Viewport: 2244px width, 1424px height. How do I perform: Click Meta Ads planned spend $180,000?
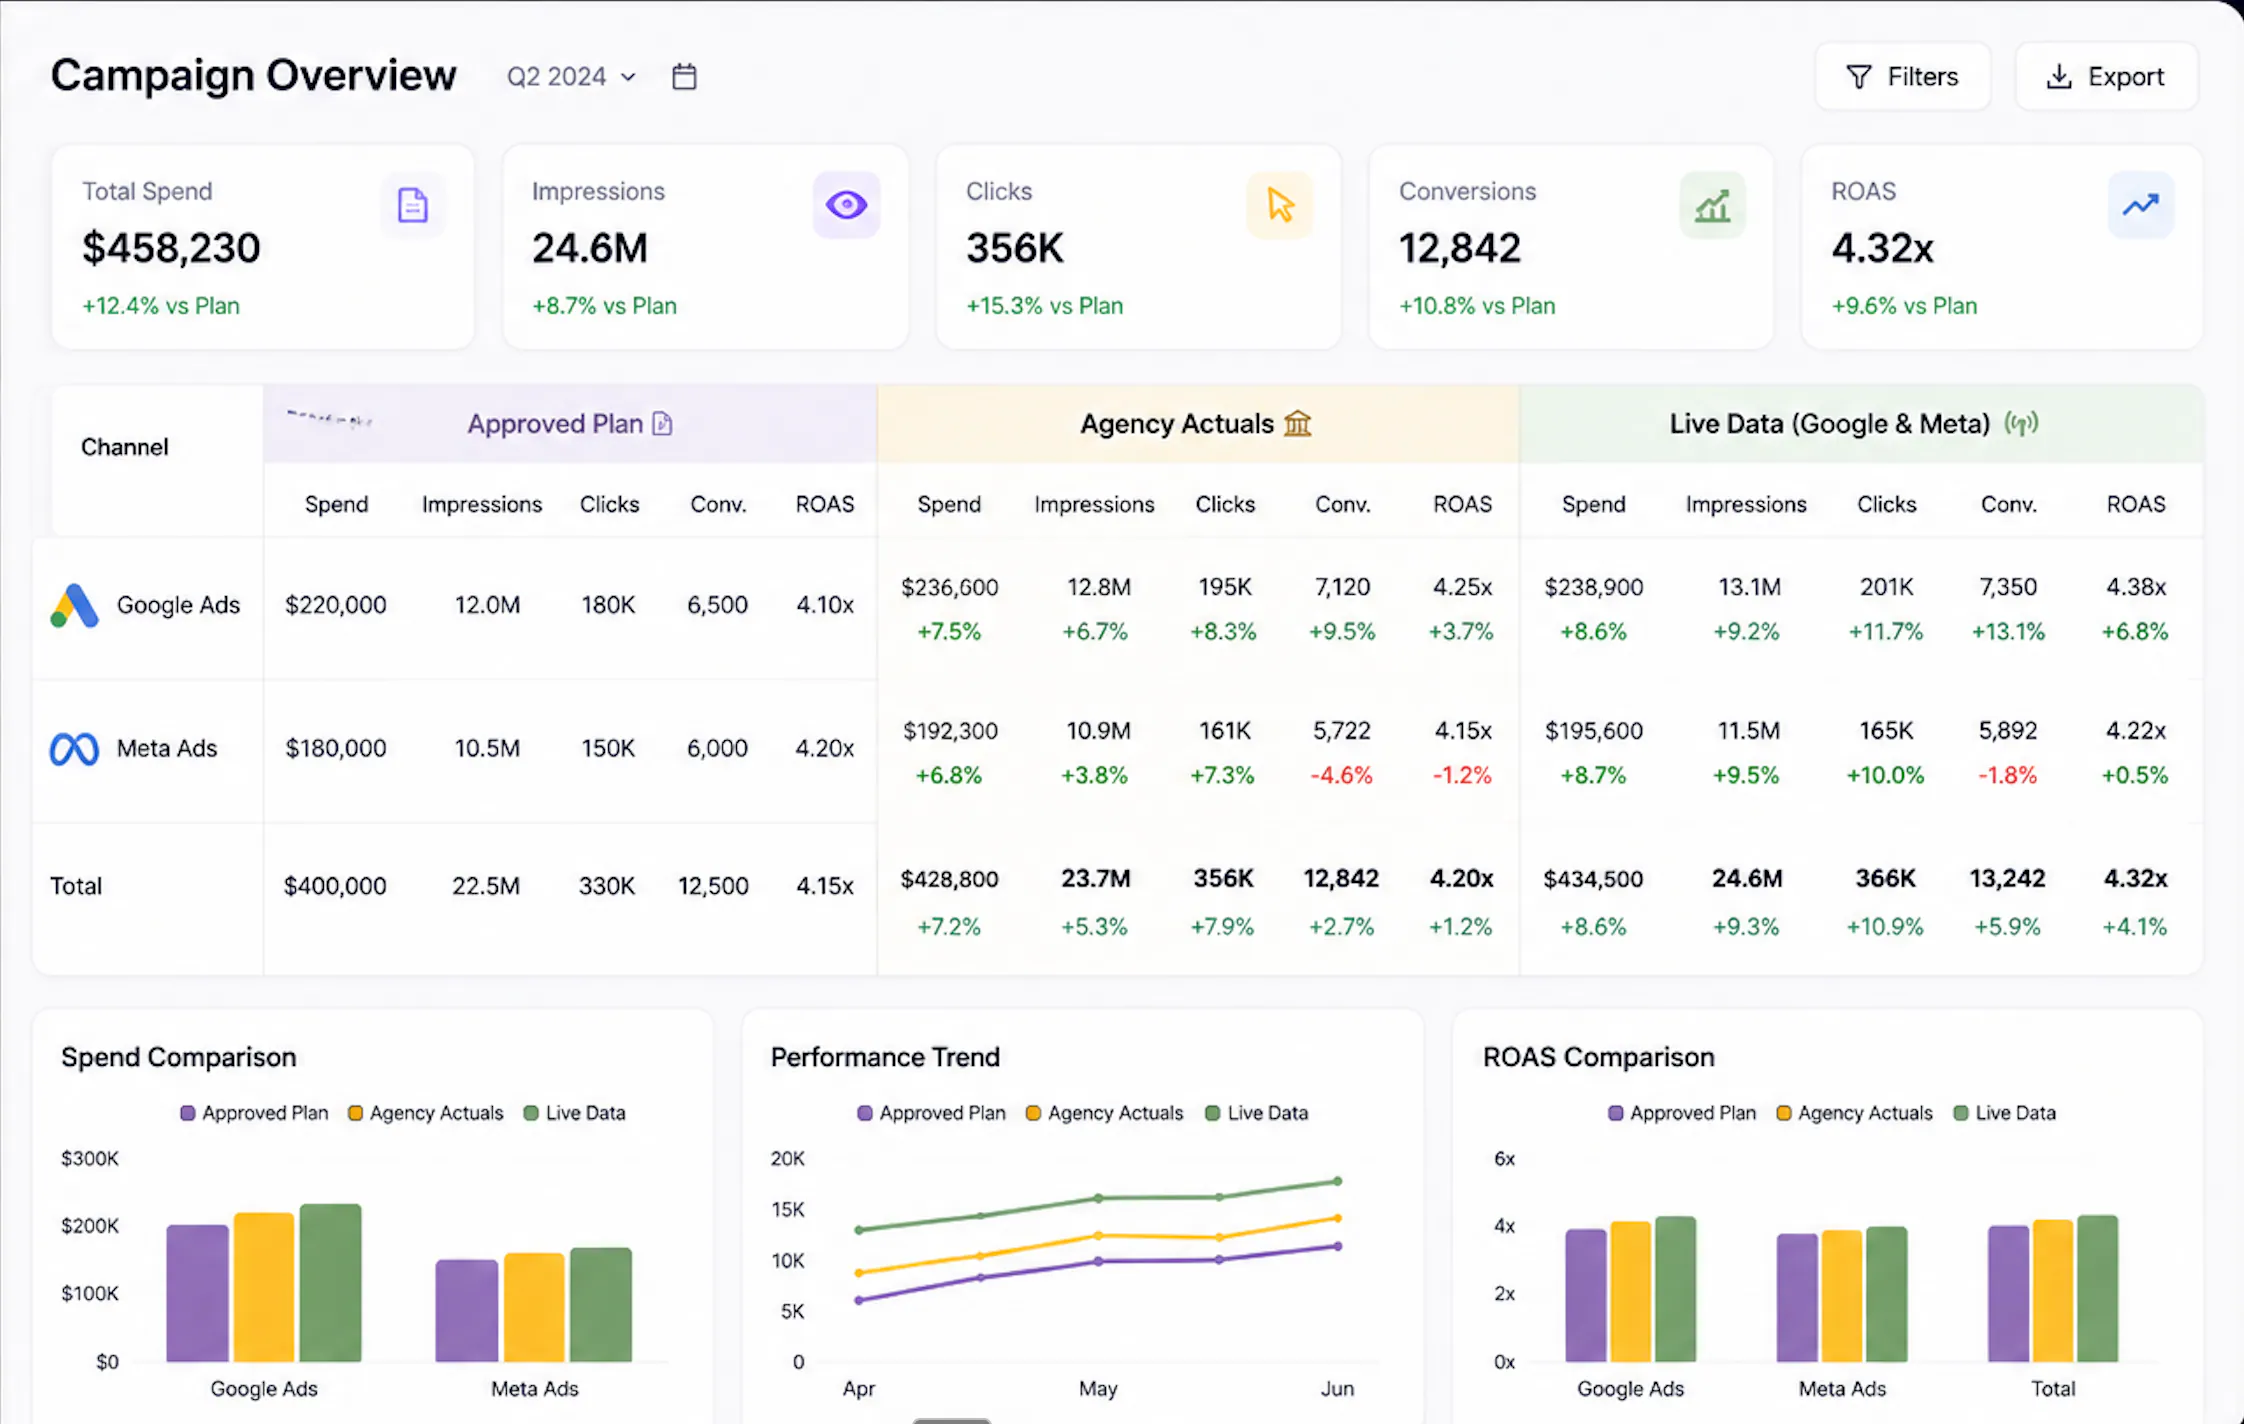336,749
